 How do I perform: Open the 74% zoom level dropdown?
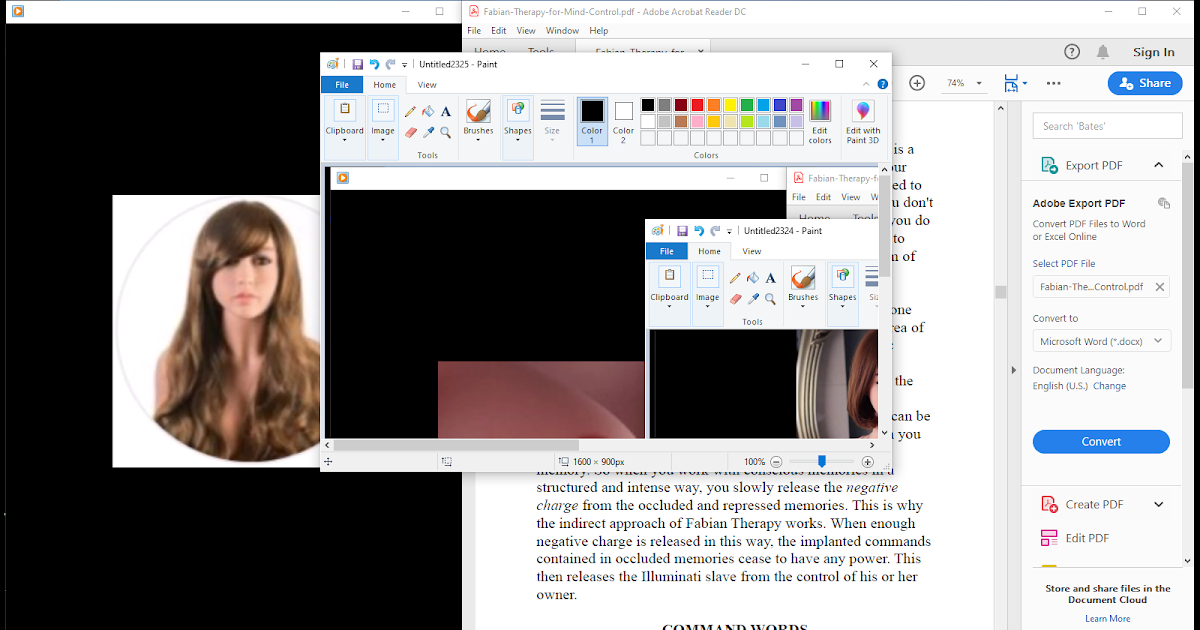(979, 84)
